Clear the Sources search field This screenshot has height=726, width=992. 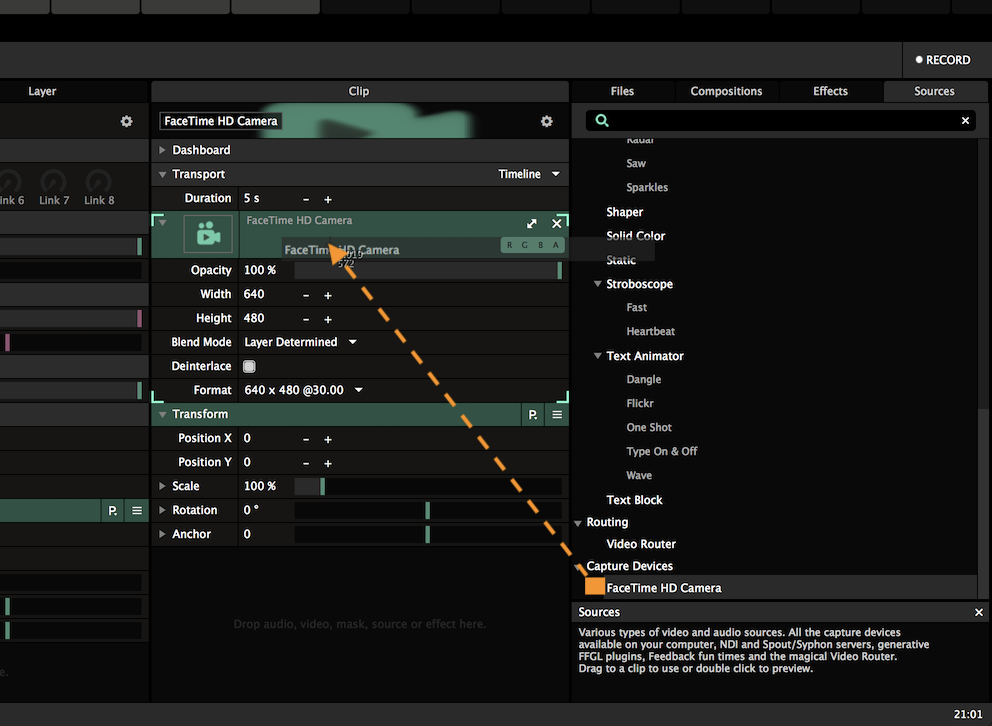pyautogui.click(x=965, y=121)
